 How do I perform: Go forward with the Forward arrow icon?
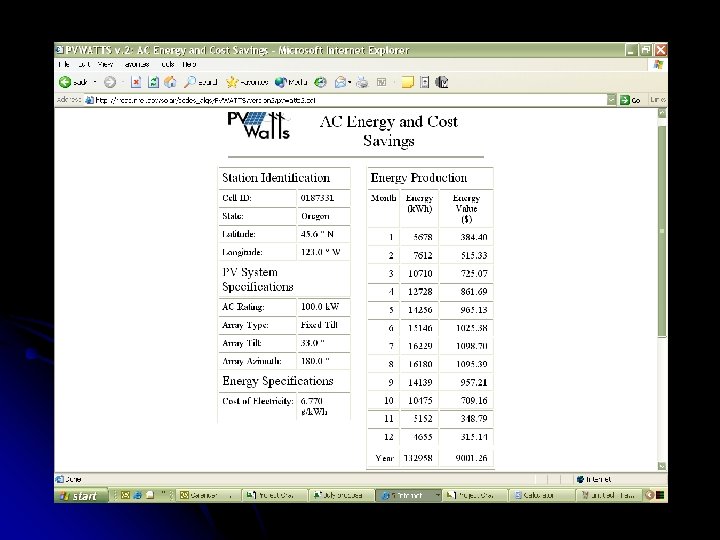(x=109, y=82)
